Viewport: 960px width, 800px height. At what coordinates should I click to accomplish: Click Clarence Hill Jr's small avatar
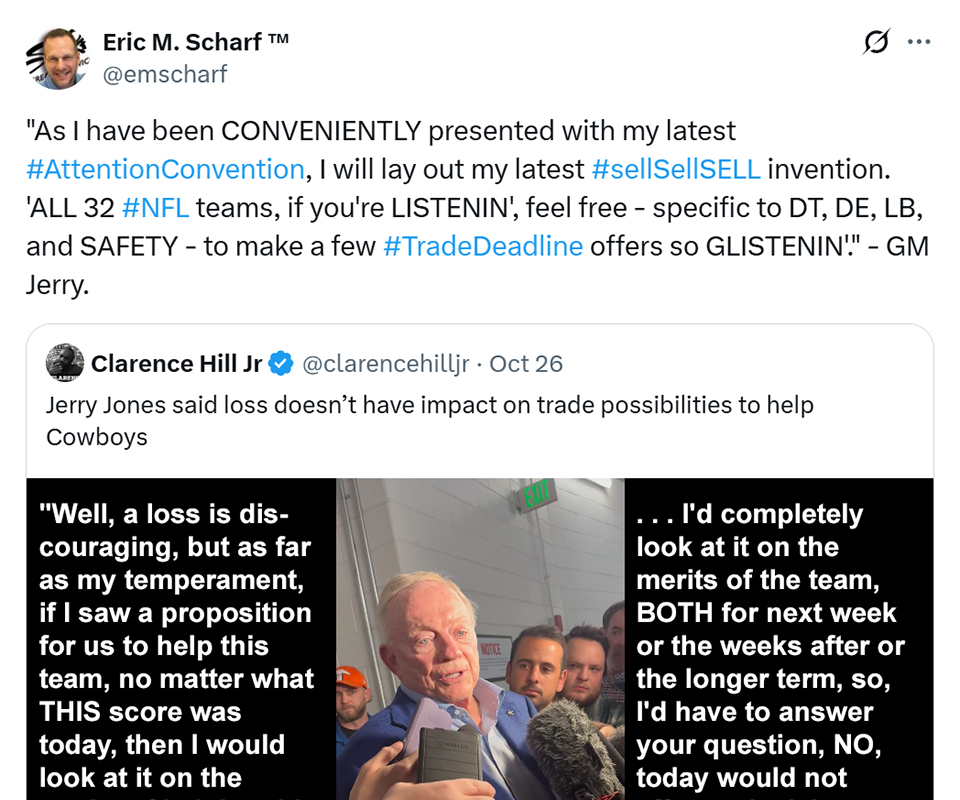click(65, 363)
